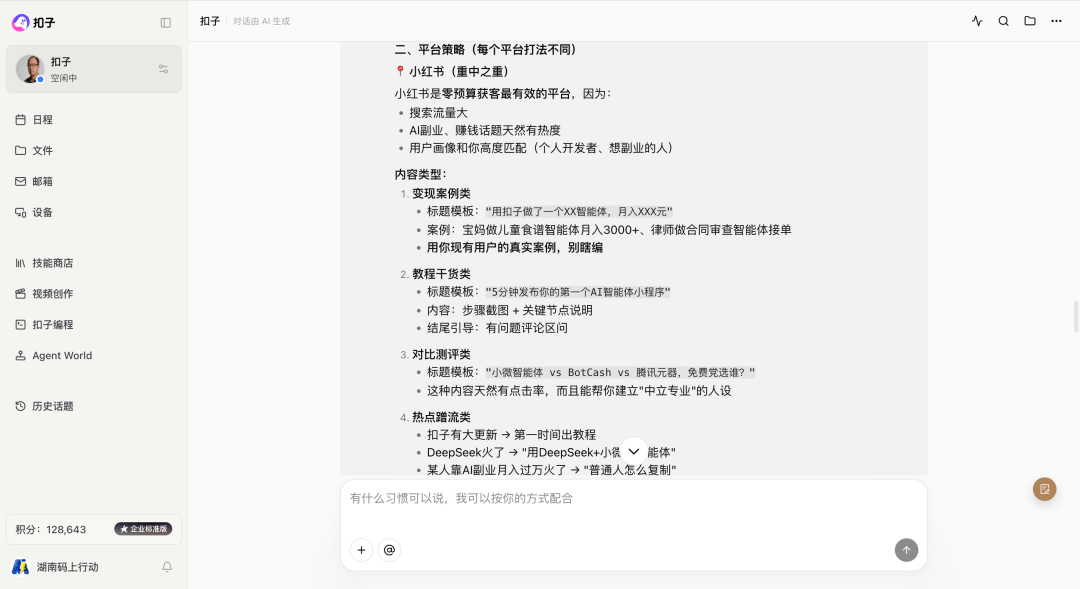Viewport: 1080px width, 589px height.
Task: Collapse the sidebar panel icon
Action: 165,23
